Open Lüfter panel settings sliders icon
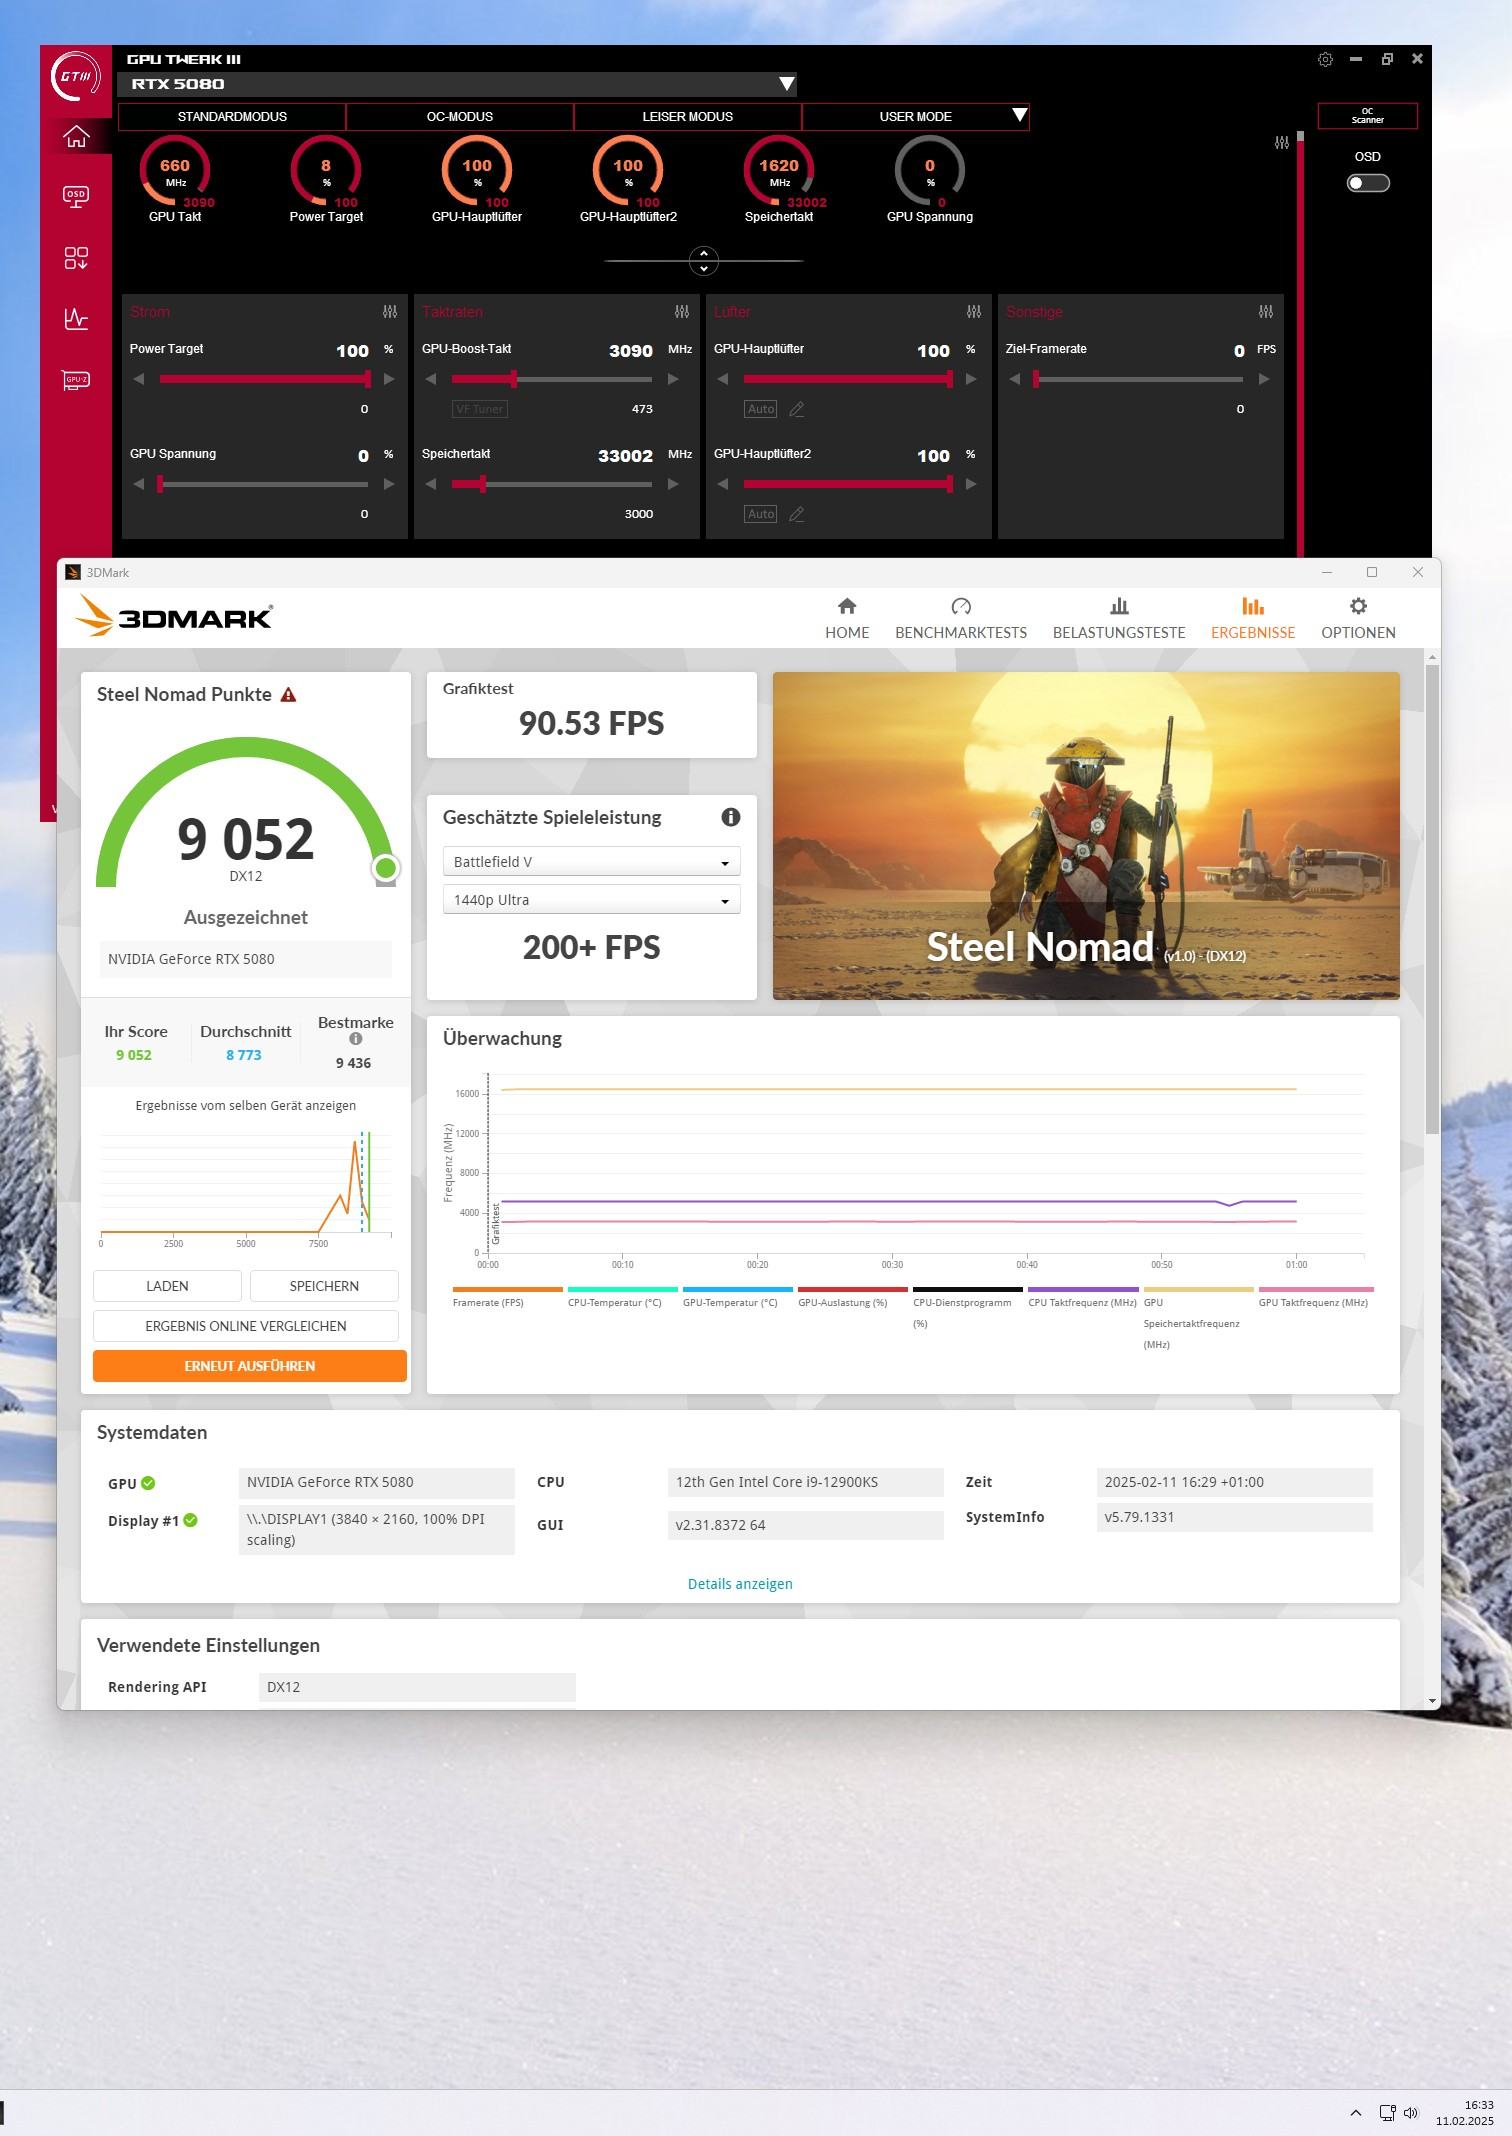The height and width of the screenshot is (2136, 1512). pos(974,312)
